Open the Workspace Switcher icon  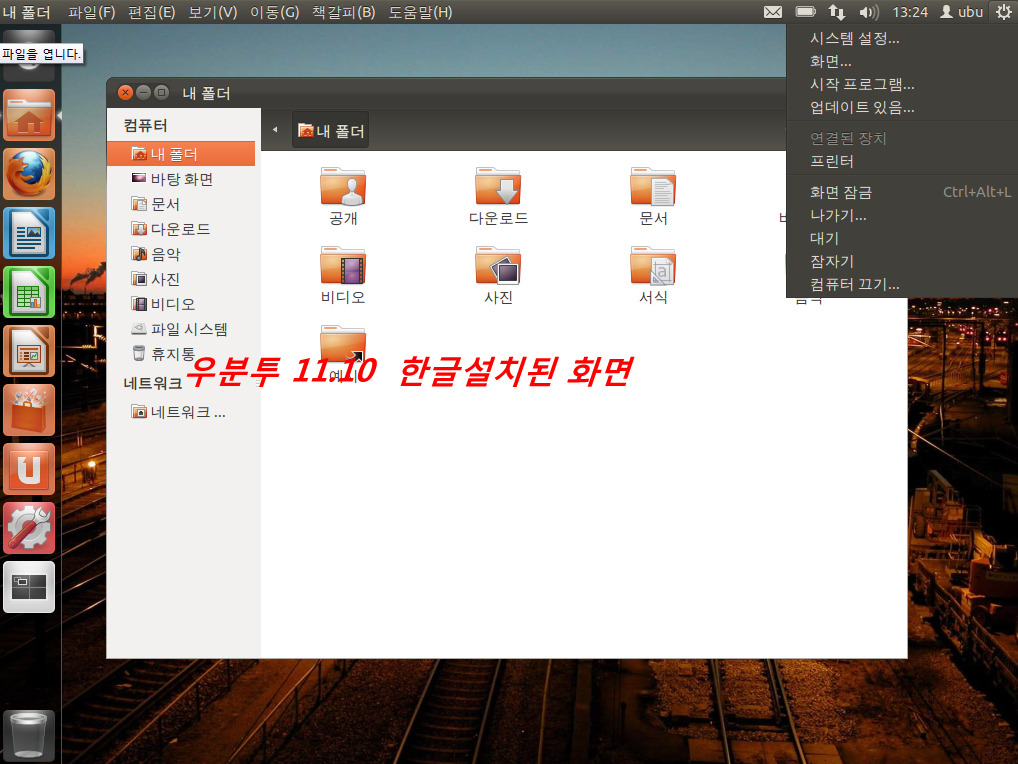click(x=29, y=587)
